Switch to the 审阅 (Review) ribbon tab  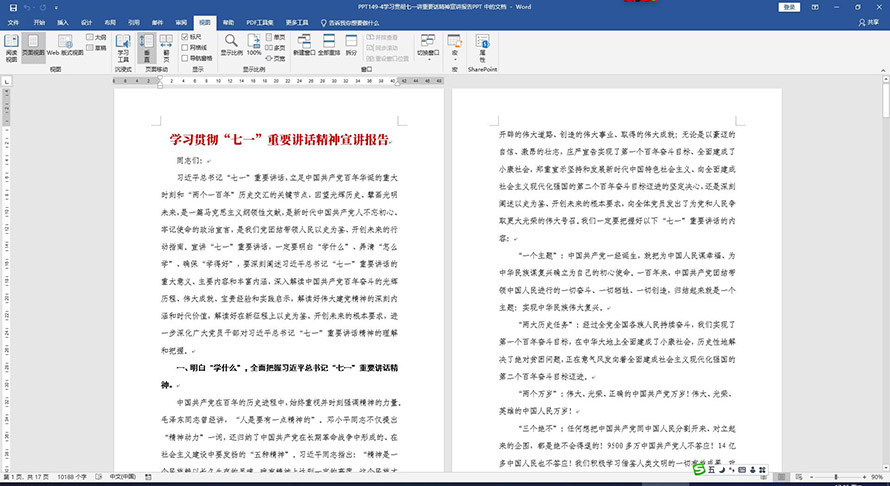[x=180, y=20]
